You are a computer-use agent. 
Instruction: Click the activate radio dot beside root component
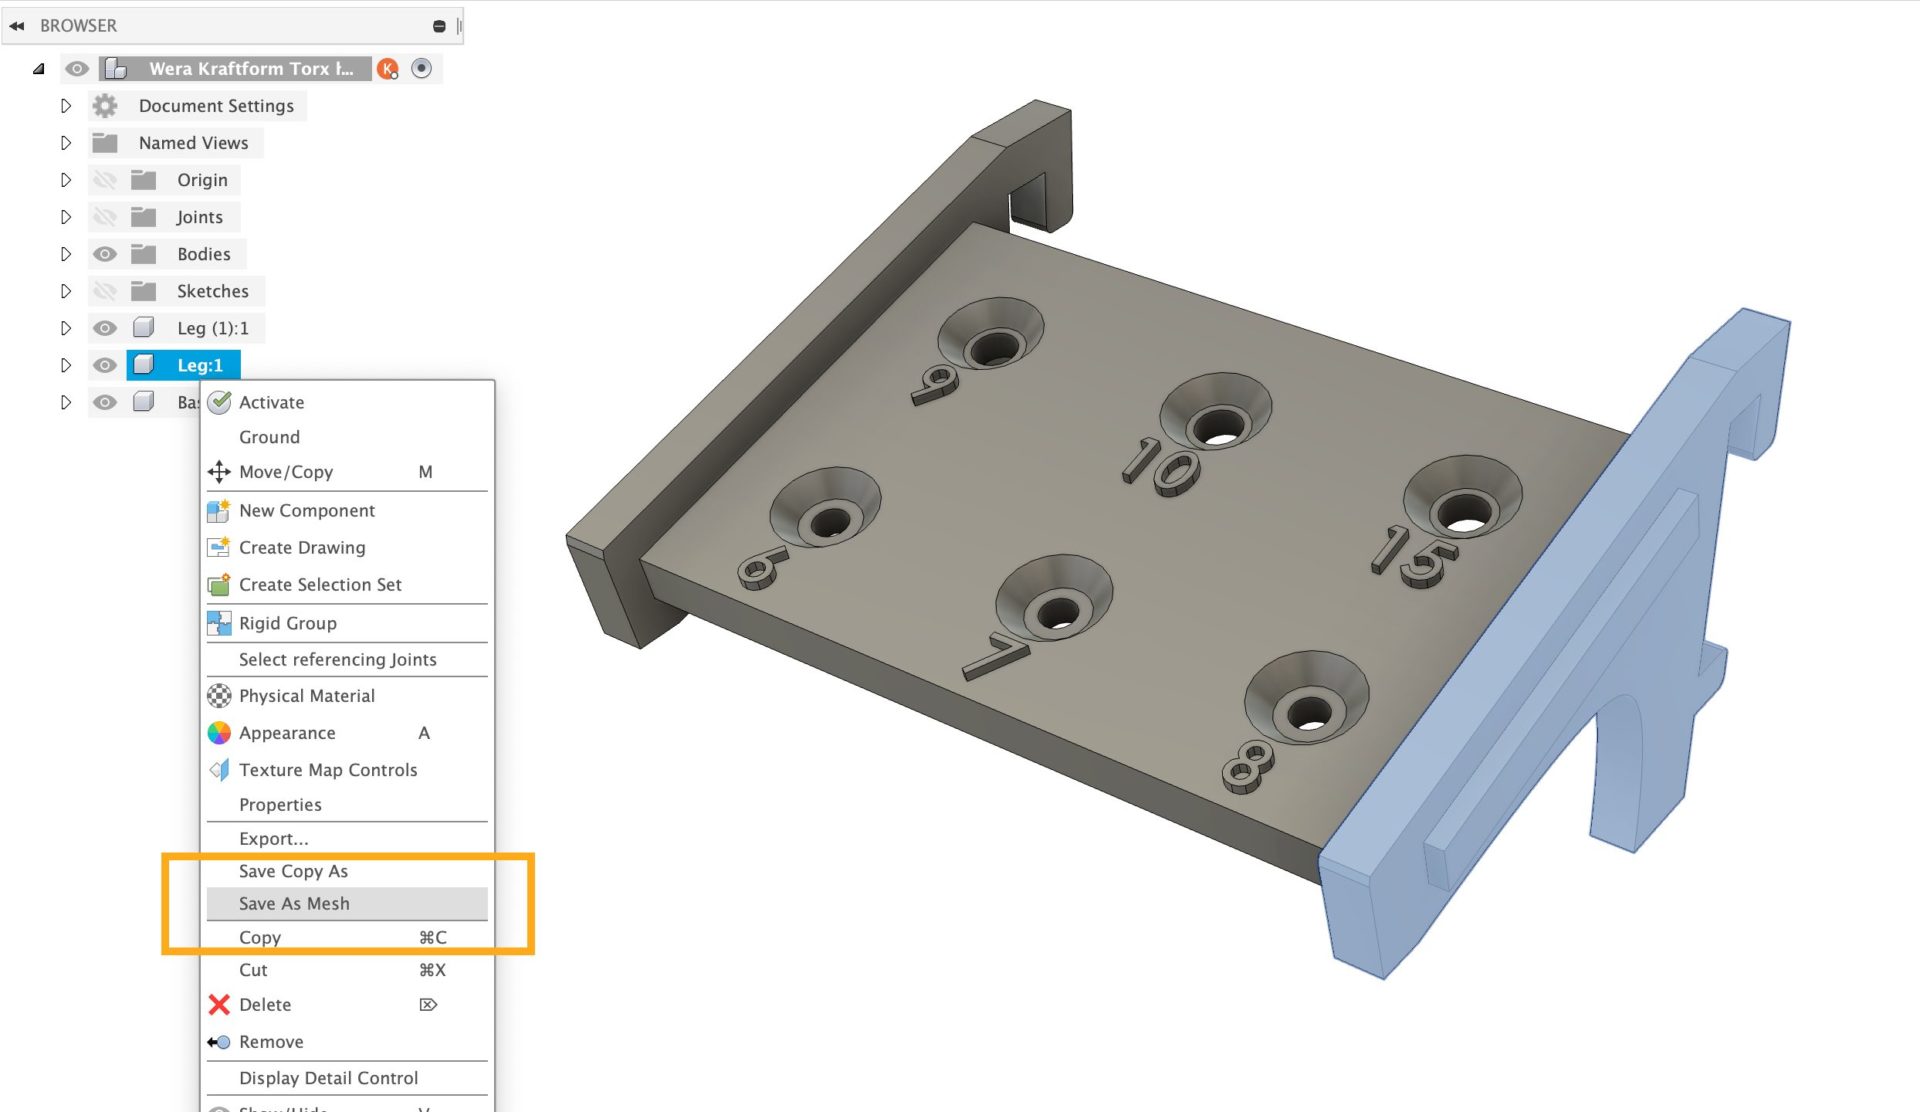pos(422,69)
